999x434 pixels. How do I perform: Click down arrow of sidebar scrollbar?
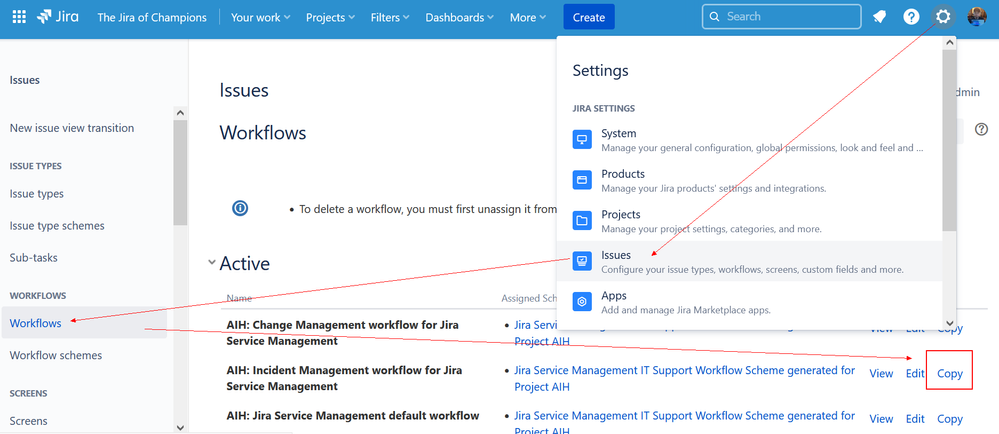180,427
